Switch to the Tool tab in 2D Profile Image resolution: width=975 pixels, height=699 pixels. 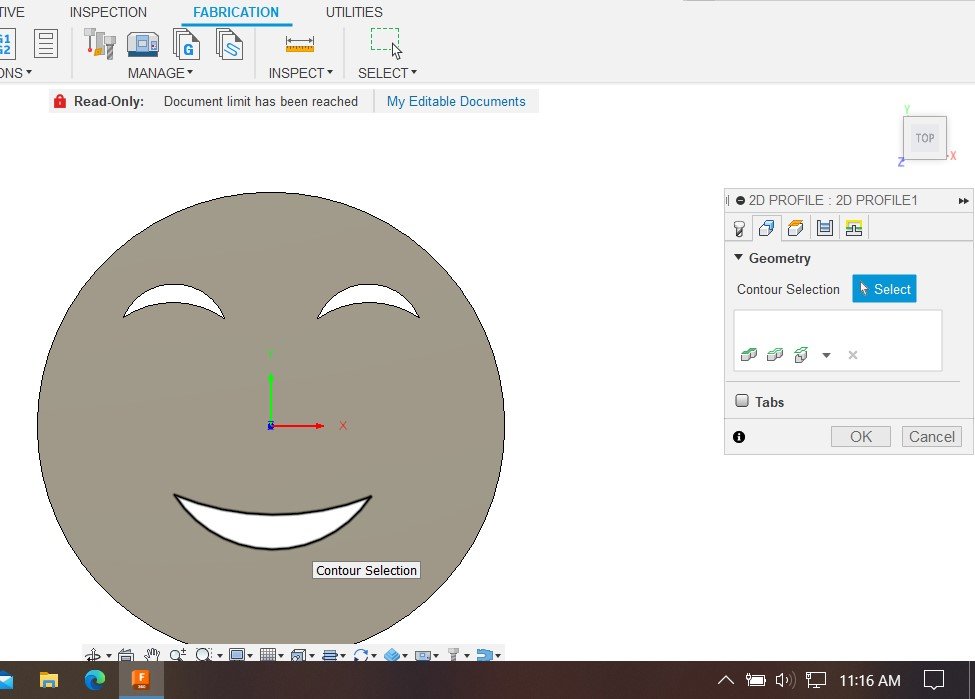739,228
